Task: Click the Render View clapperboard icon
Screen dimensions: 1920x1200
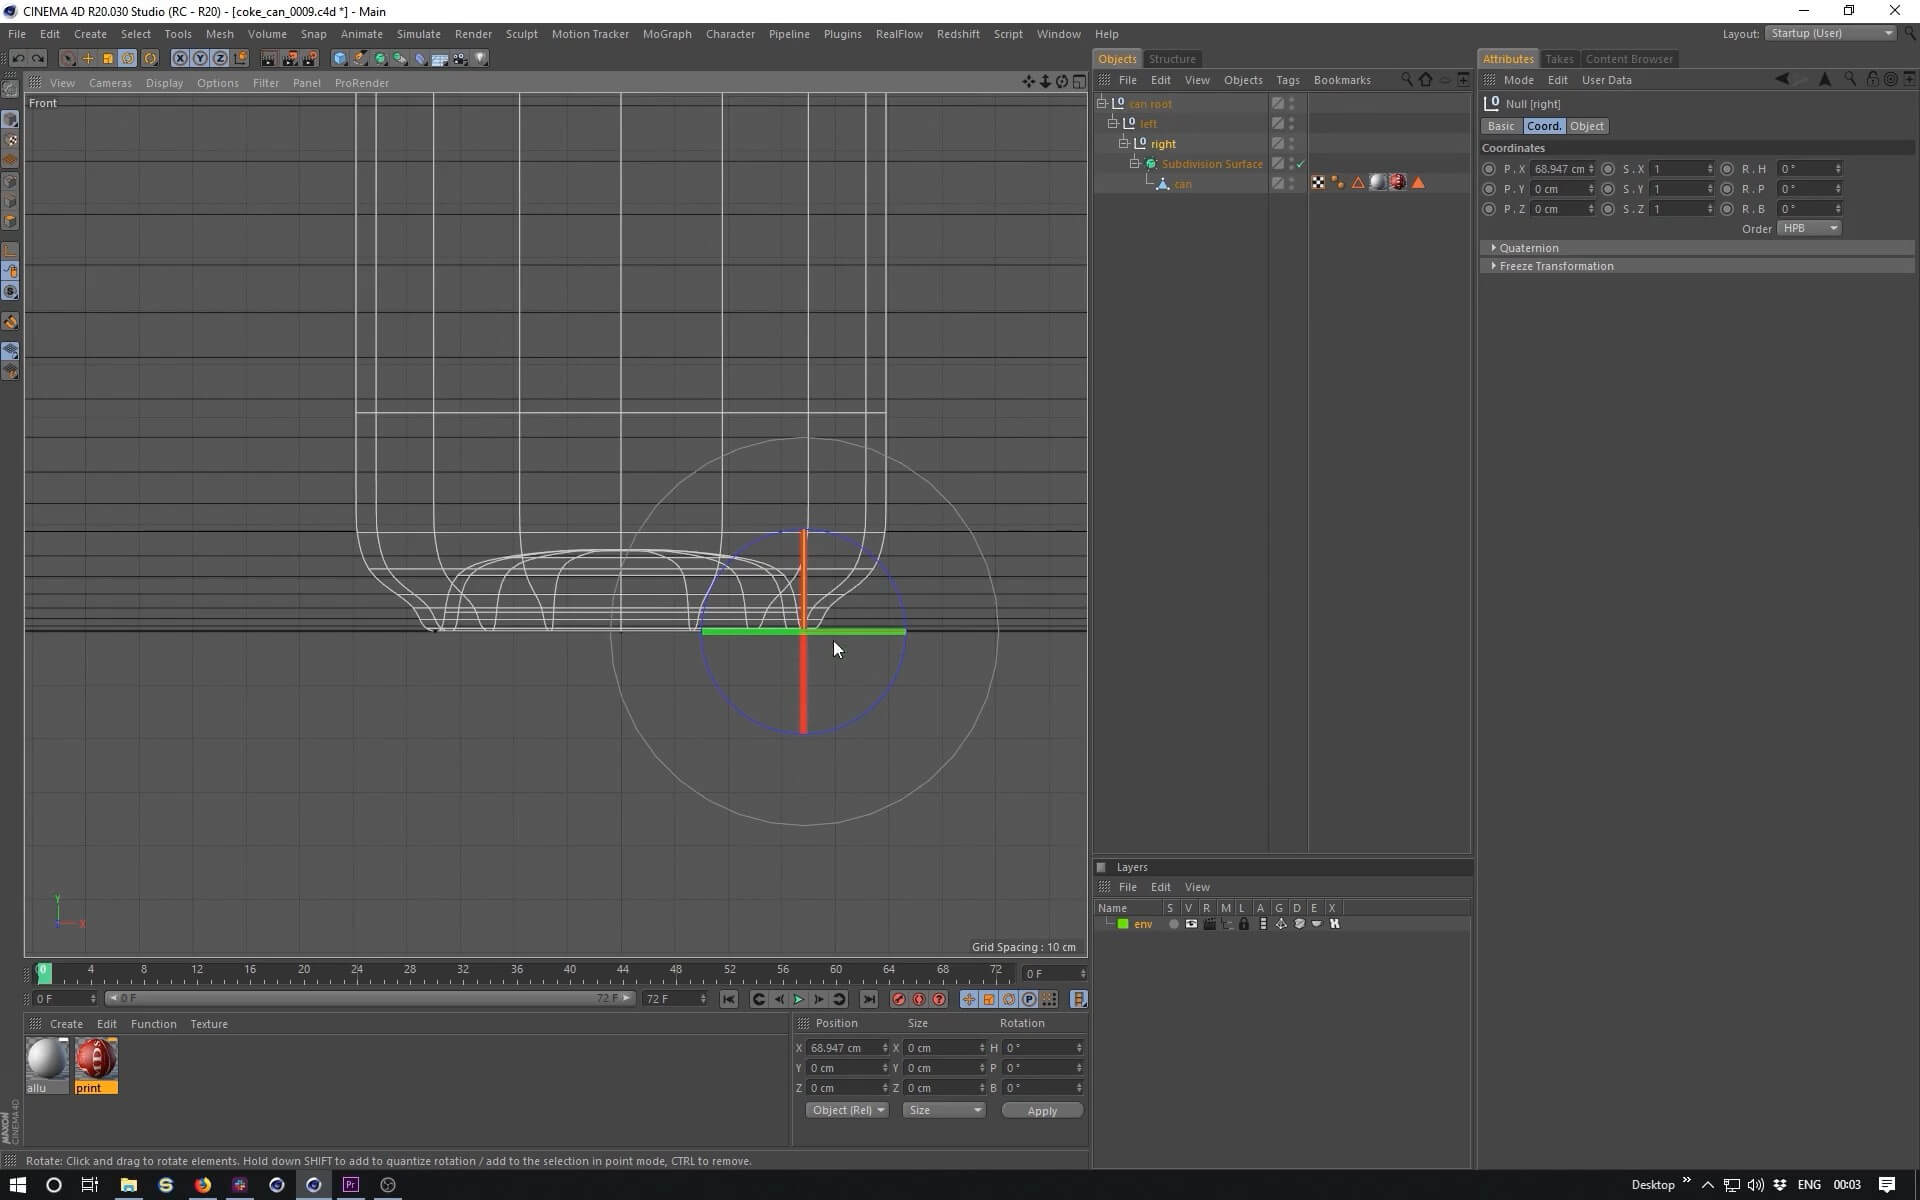Action: tap(268, 58)
